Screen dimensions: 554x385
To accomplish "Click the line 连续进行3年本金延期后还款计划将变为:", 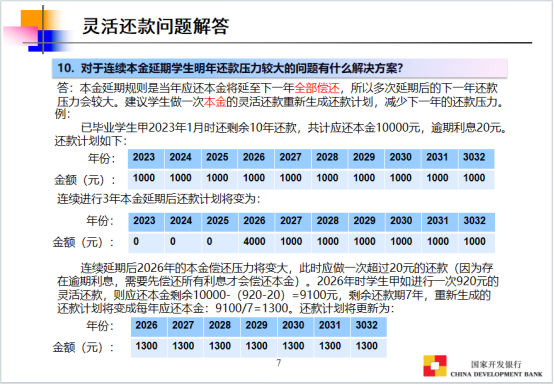I will tap(159, 199).
